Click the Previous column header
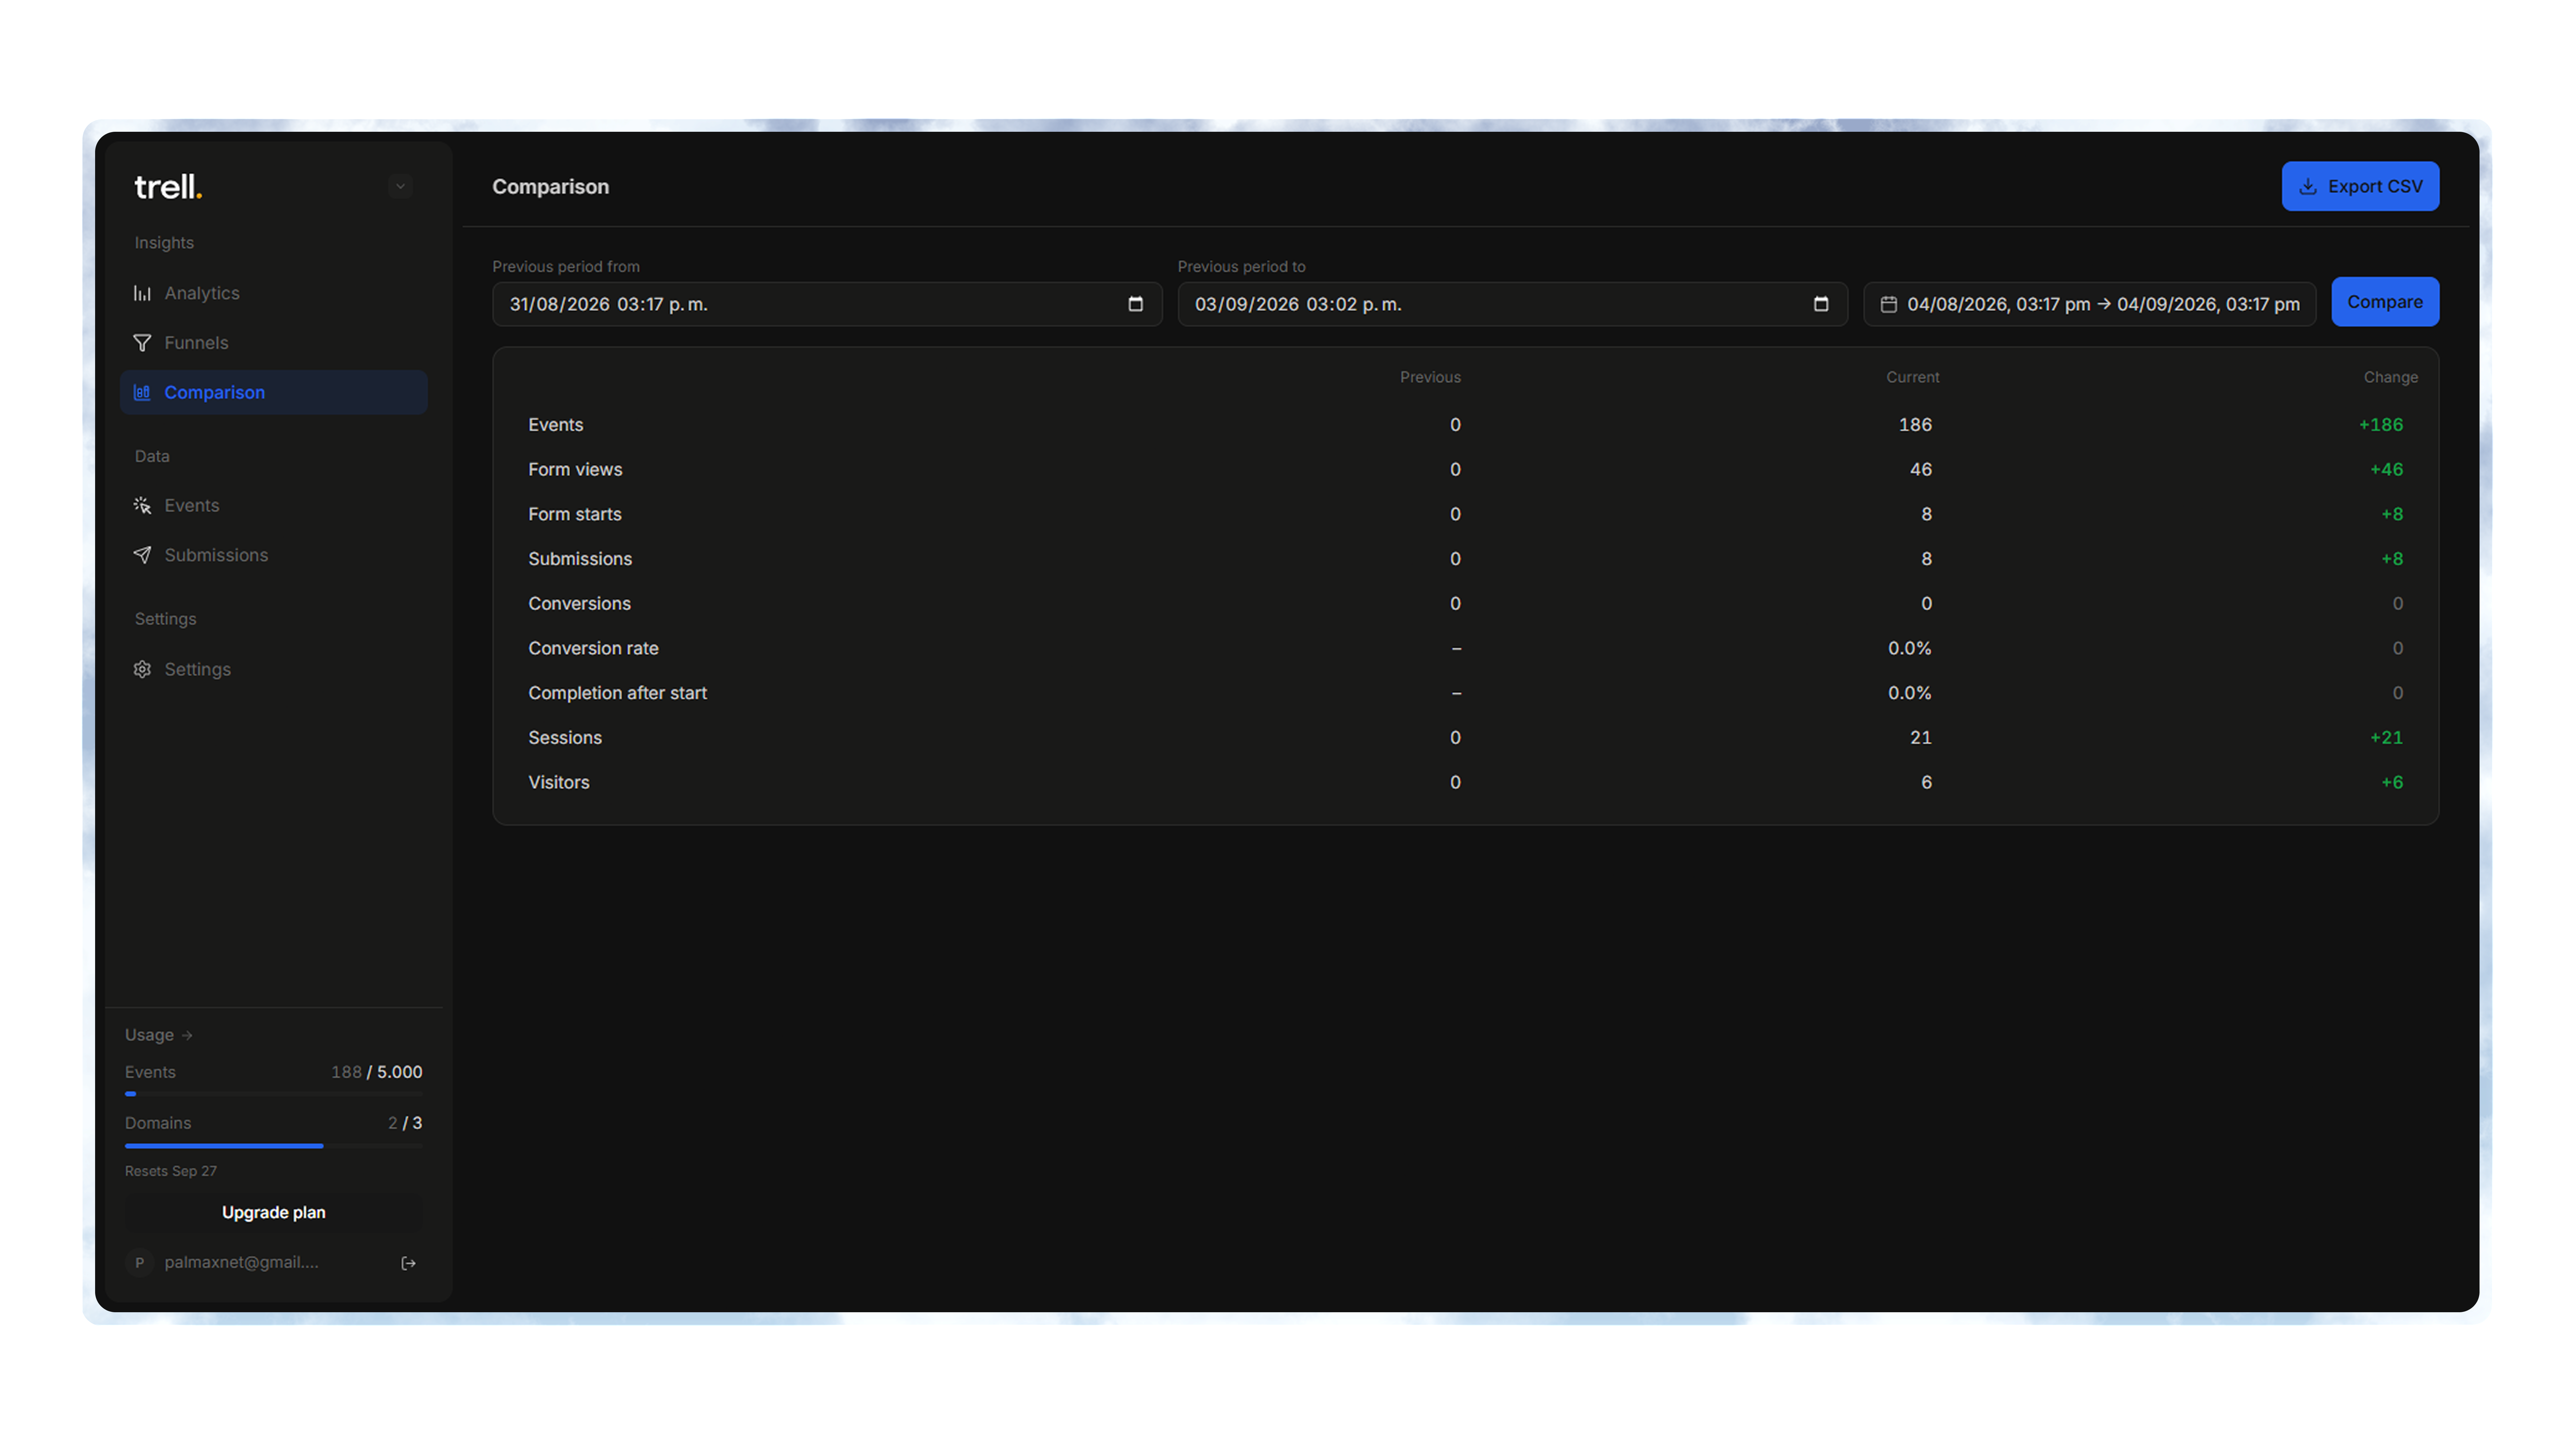Screen dimensions: 2576x1444 pos(1430,377)
